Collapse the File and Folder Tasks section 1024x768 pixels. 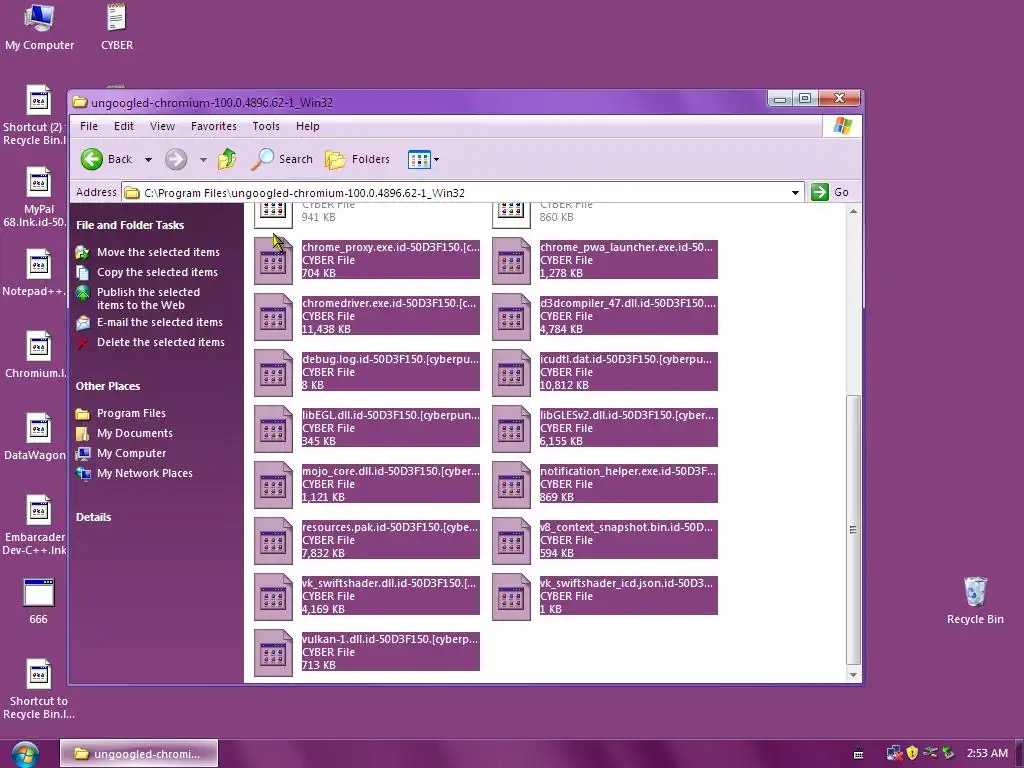130,225
